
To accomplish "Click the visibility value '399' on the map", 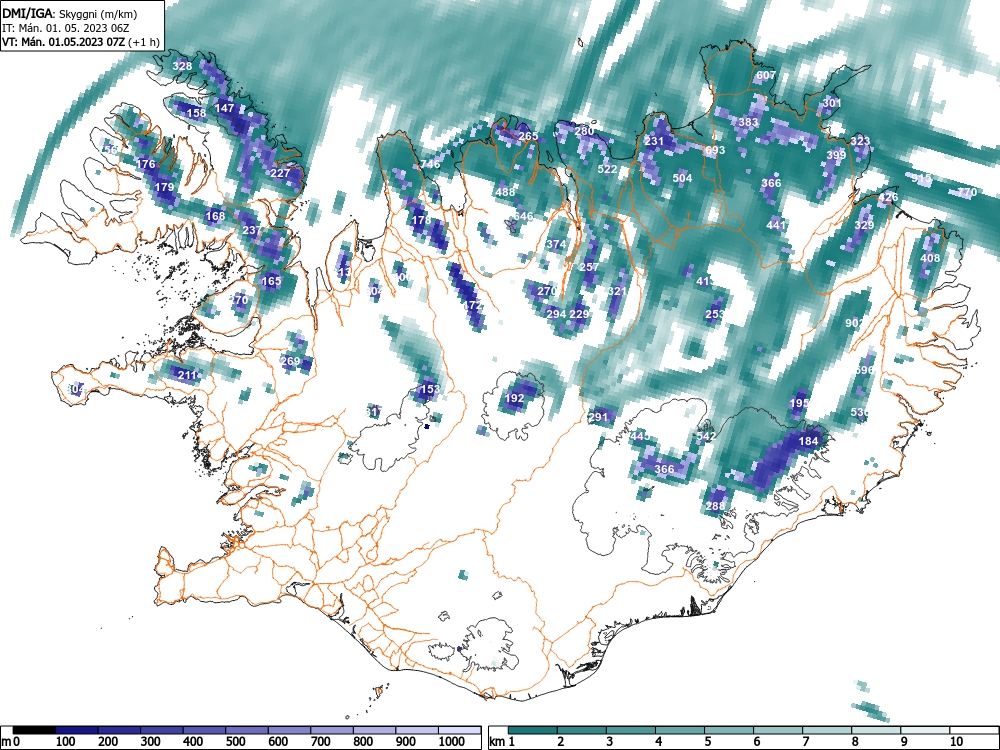I will (x=836, y=155).
